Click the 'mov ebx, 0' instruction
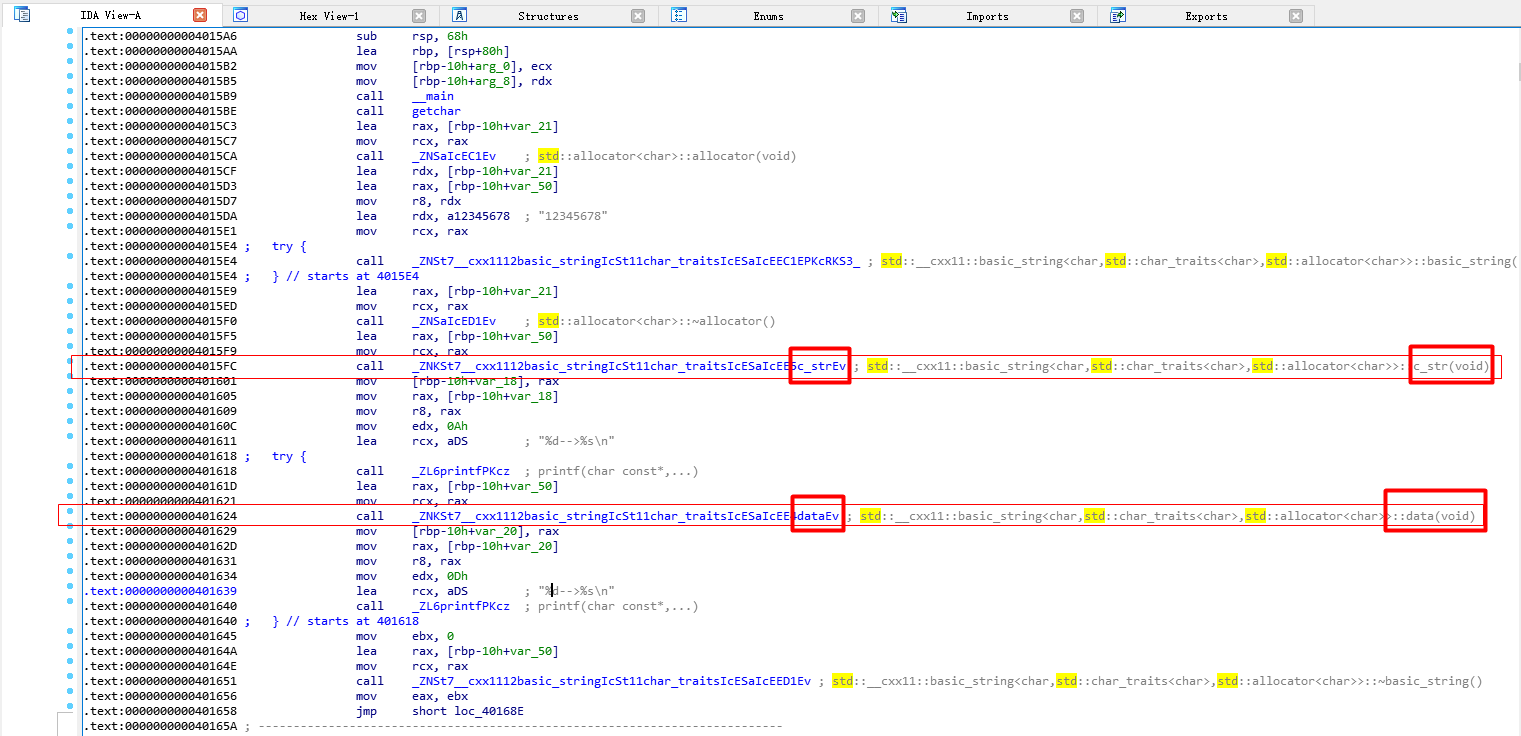Viewport: 1521px width, 736px height. (x=405, y=636)
